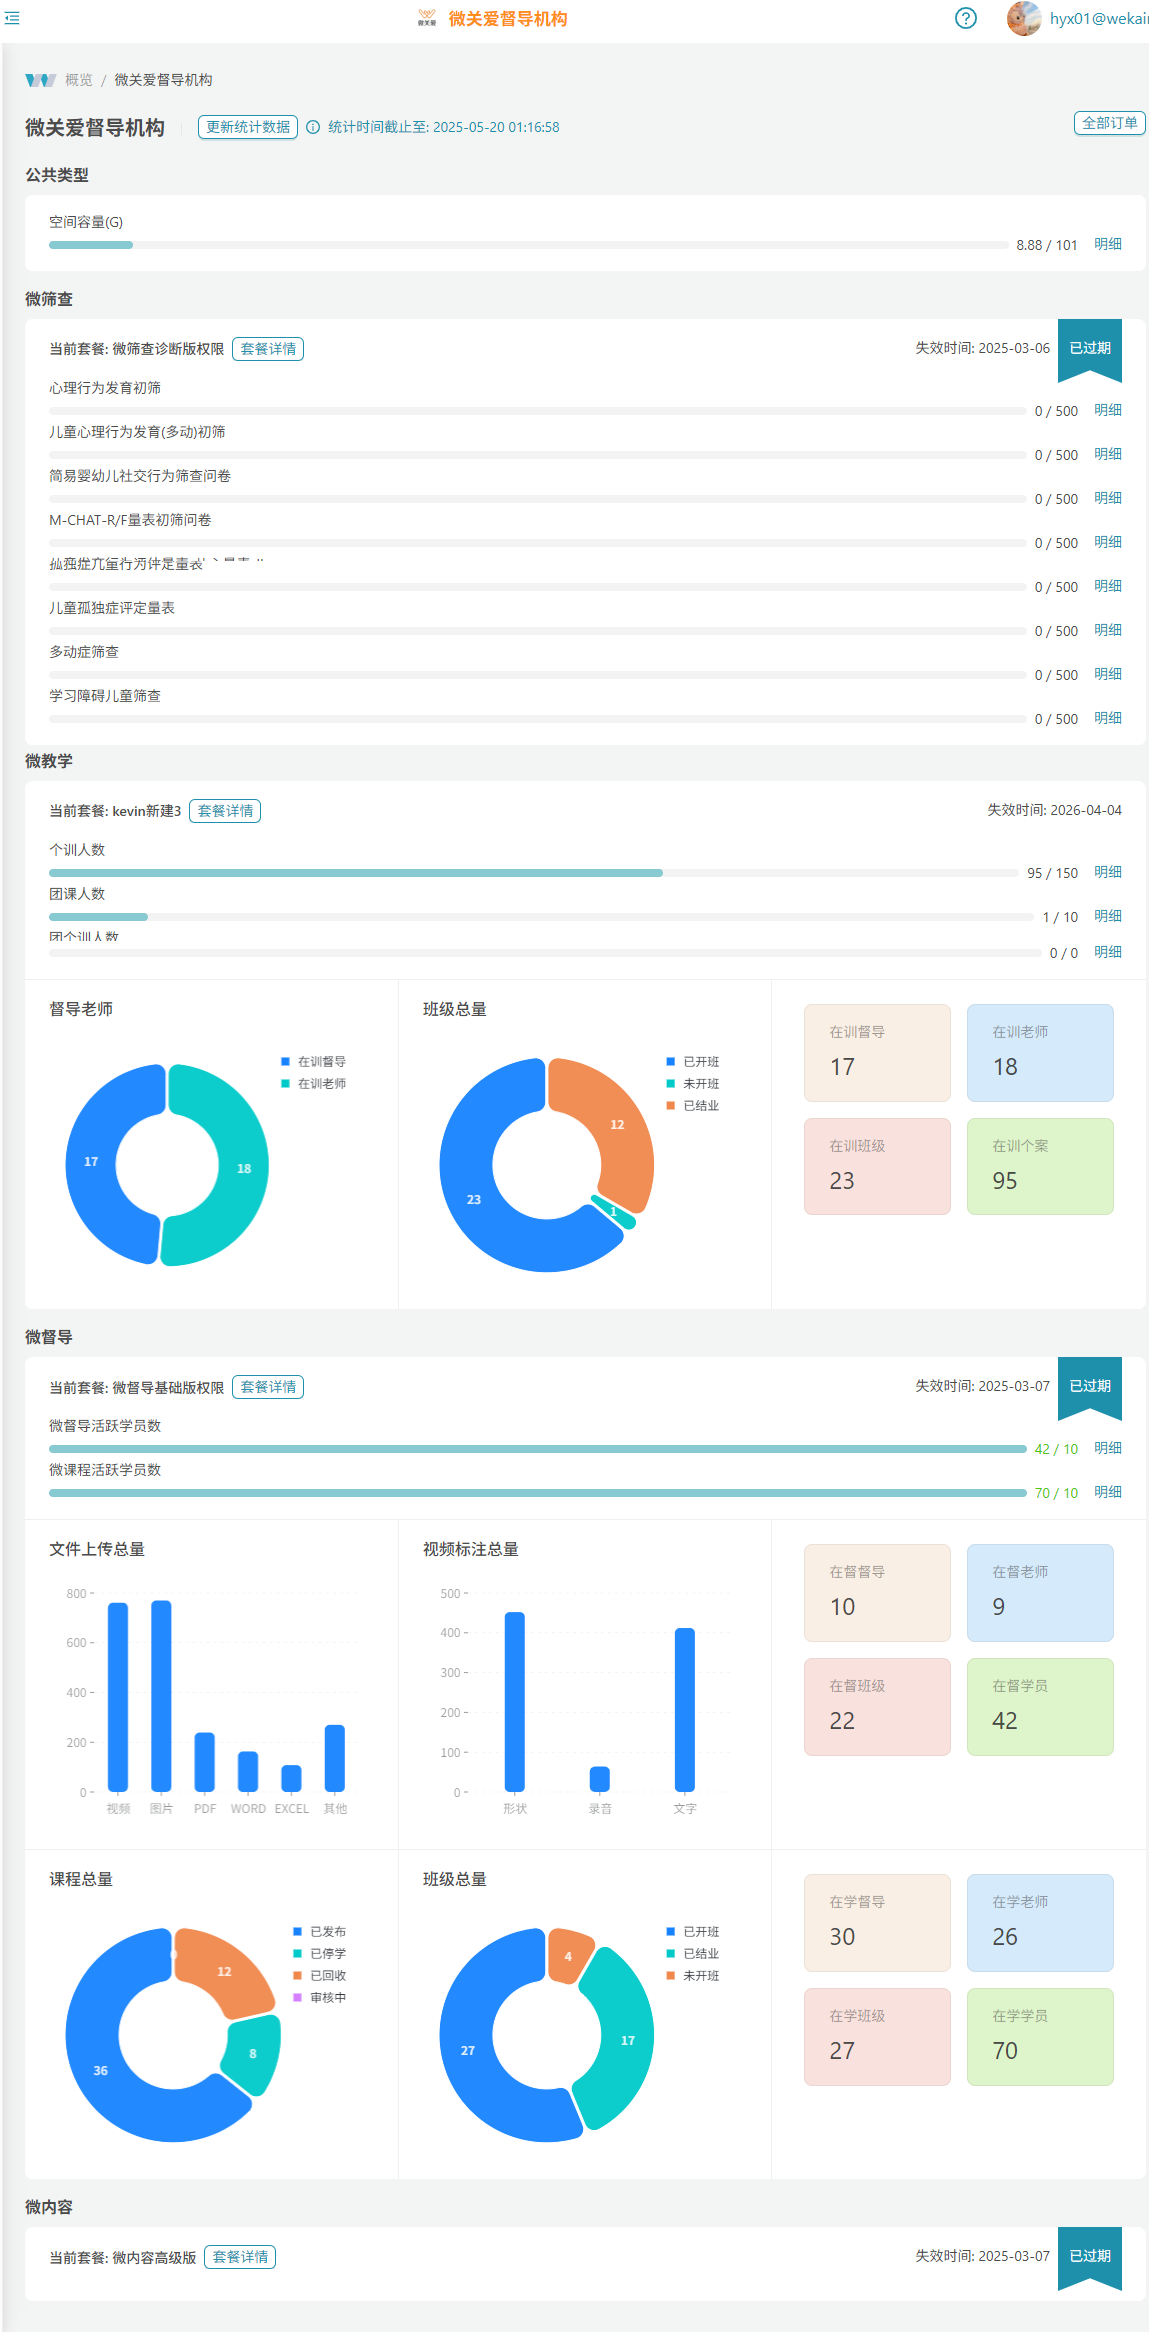Open 套餐详情 for 微筛查诊断版权限

[268, 349]
